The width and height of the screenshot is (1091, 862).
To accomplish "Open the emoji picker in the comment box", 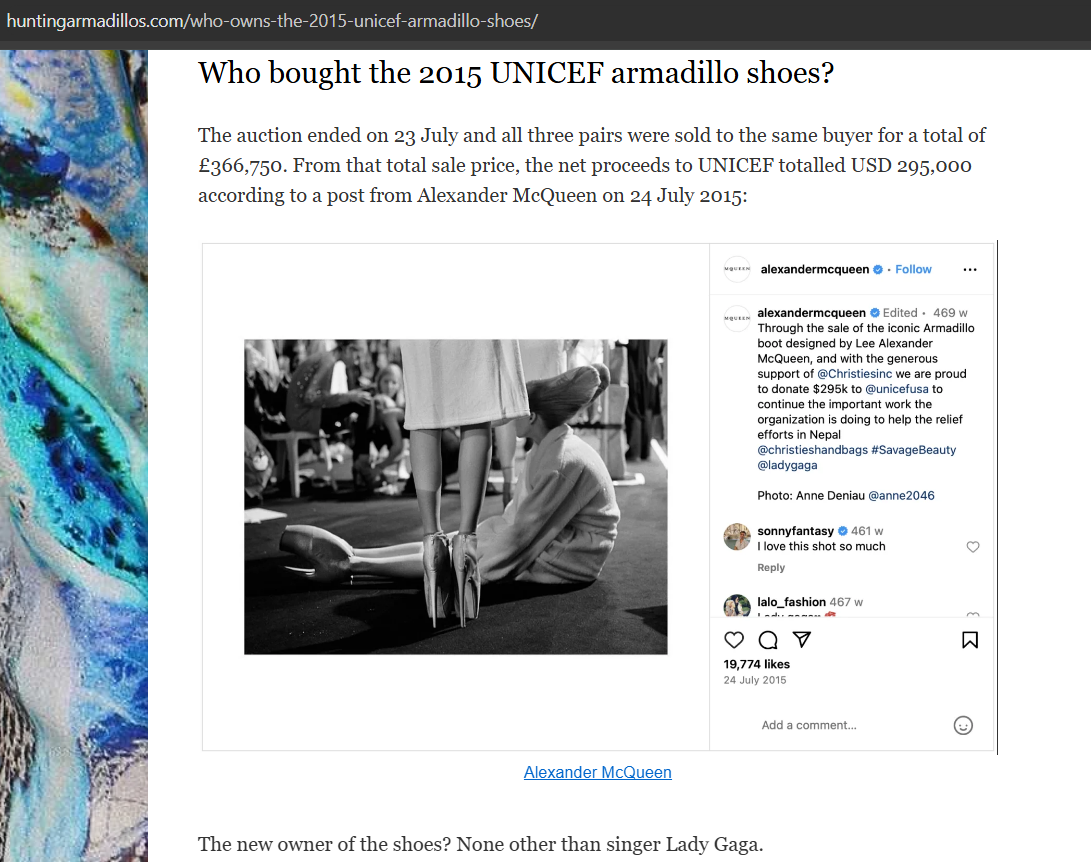I will click(962, 725).
